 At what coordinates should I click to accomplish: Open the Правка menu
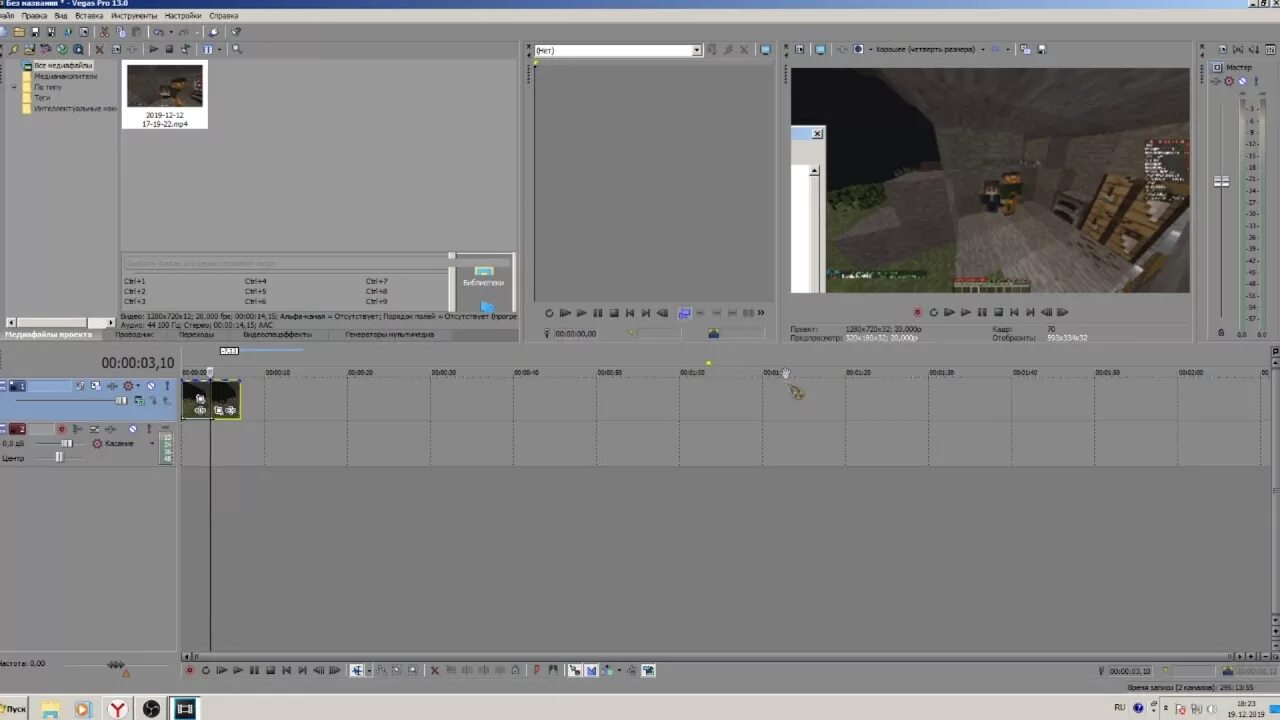tap(34, 16)
